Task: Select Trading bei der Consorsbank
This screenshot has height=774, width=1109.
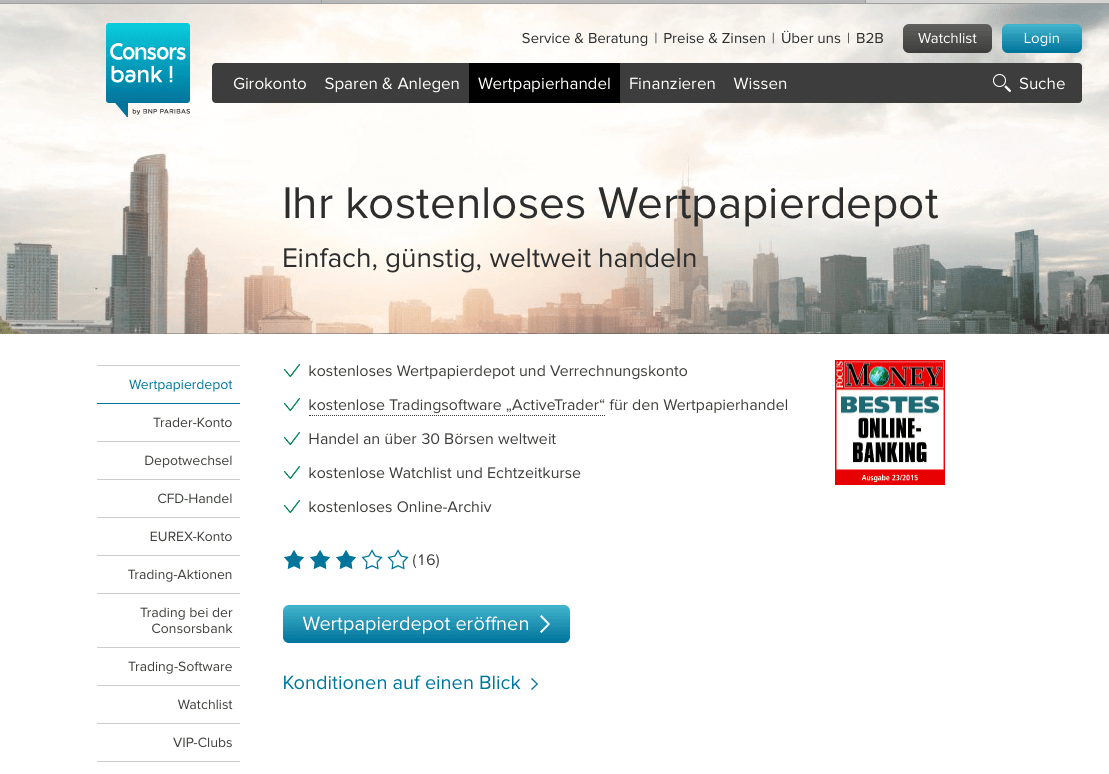Action: coord(168,620)
